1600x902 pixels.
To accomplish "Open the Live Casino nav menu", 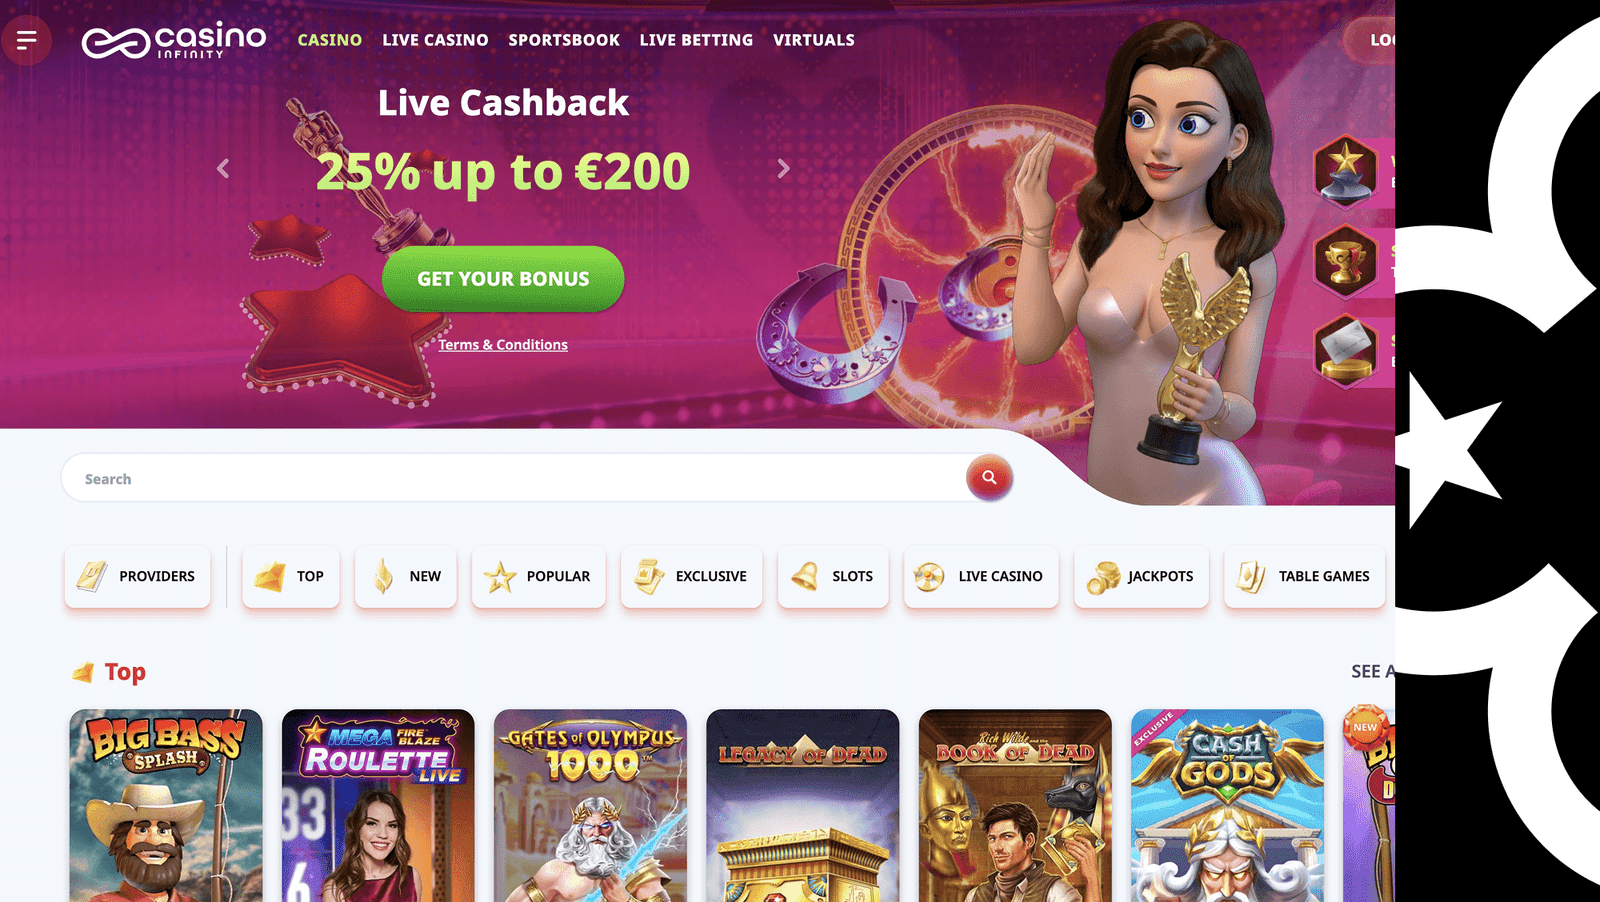I will coord(435,40).
